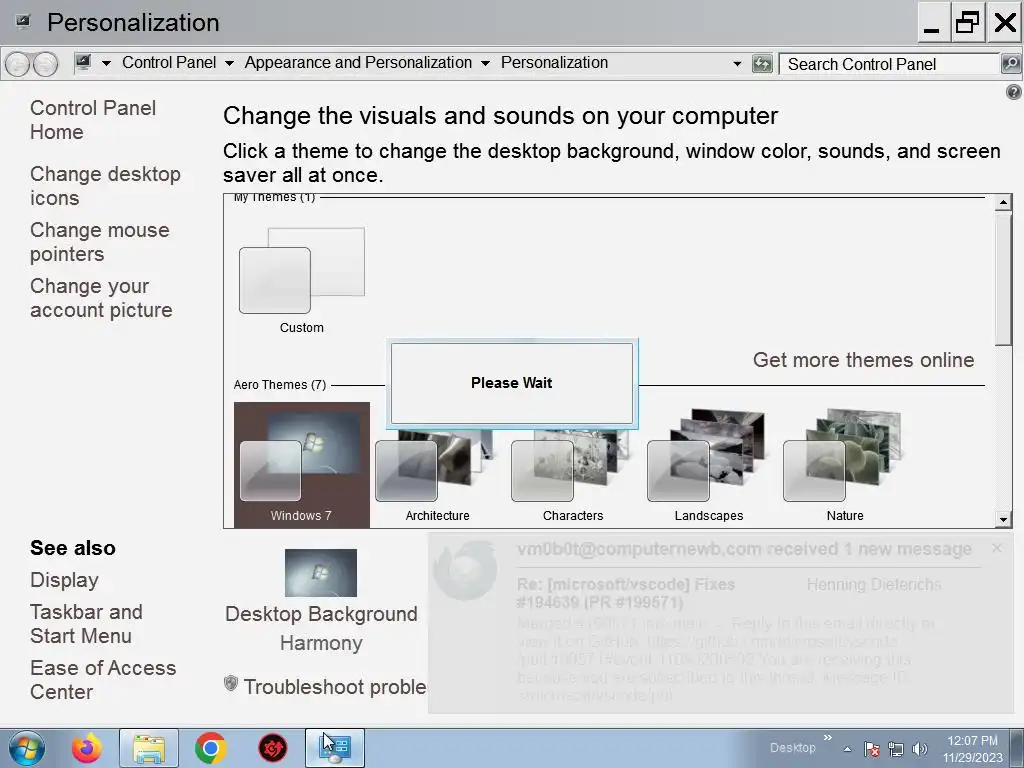Click the Personalization title bar icon
The width and height of the screenshot is (1024, 768).
coord(24,22)
